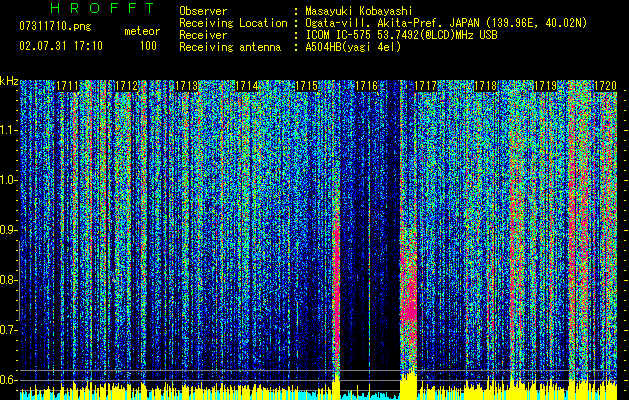Select the A504HB(yagi 4el) antenna text

click(x=353, y=47)
